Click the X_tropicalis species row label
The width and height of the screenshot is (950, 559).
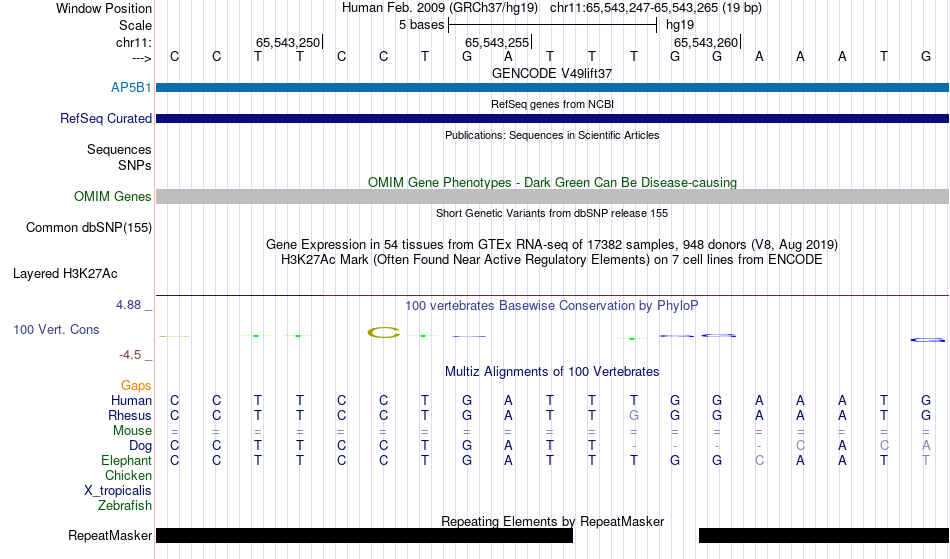pyautogui.click(x=118, y=491)
